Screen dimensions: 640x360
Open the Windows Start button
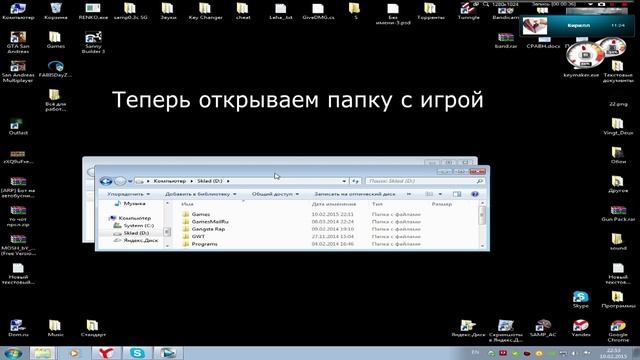[14, 353]
